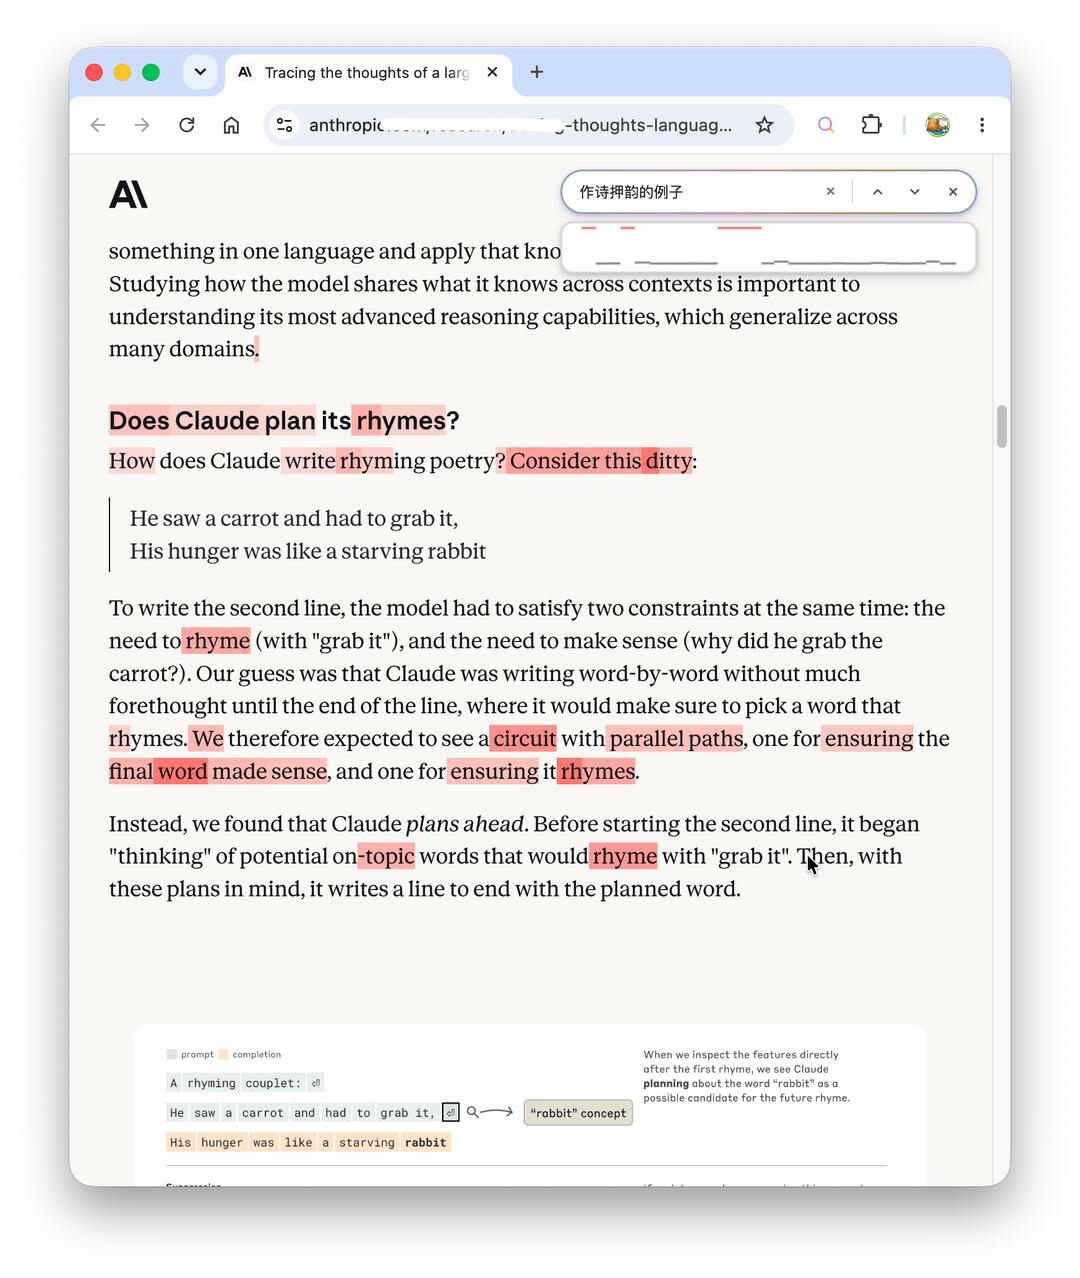Close the find bar
The height and width of the screenshot is (1278, 1080).
(953, 192)
